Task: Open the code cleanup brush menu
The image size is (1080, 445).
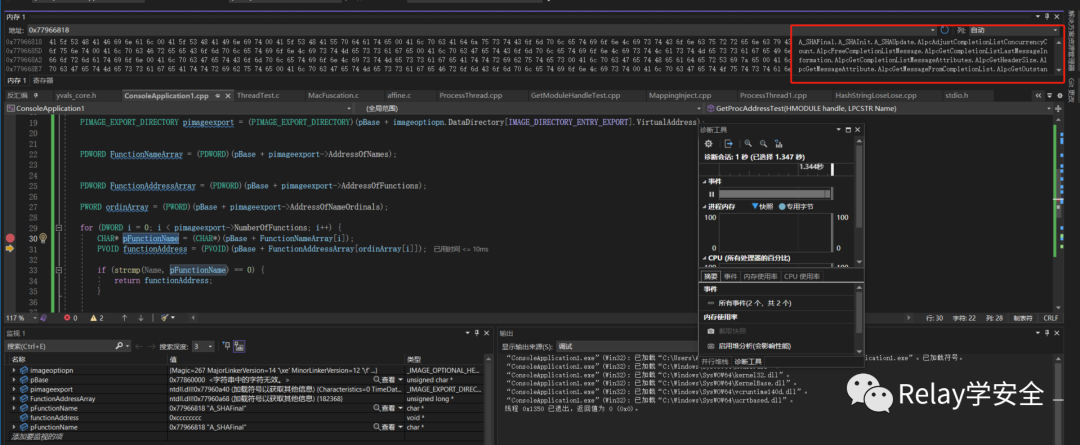Action: tap(167, 318)
